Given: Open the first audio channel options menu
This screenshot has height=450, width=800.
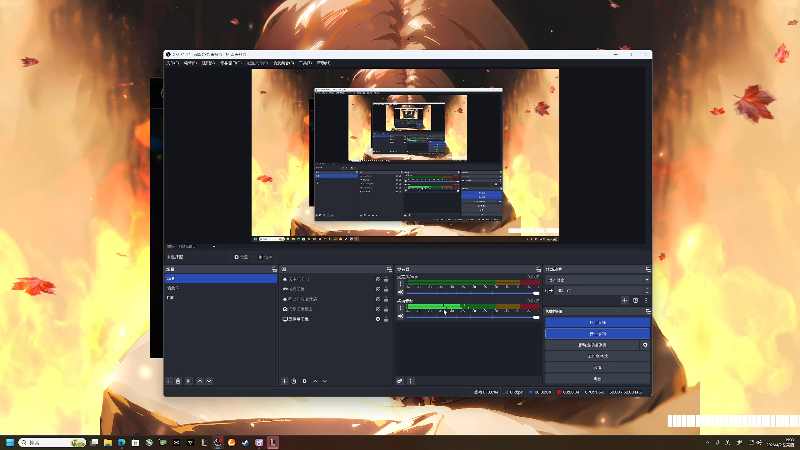Looking at the screenshot, I should pyautogui.click(x=400, y=282).
